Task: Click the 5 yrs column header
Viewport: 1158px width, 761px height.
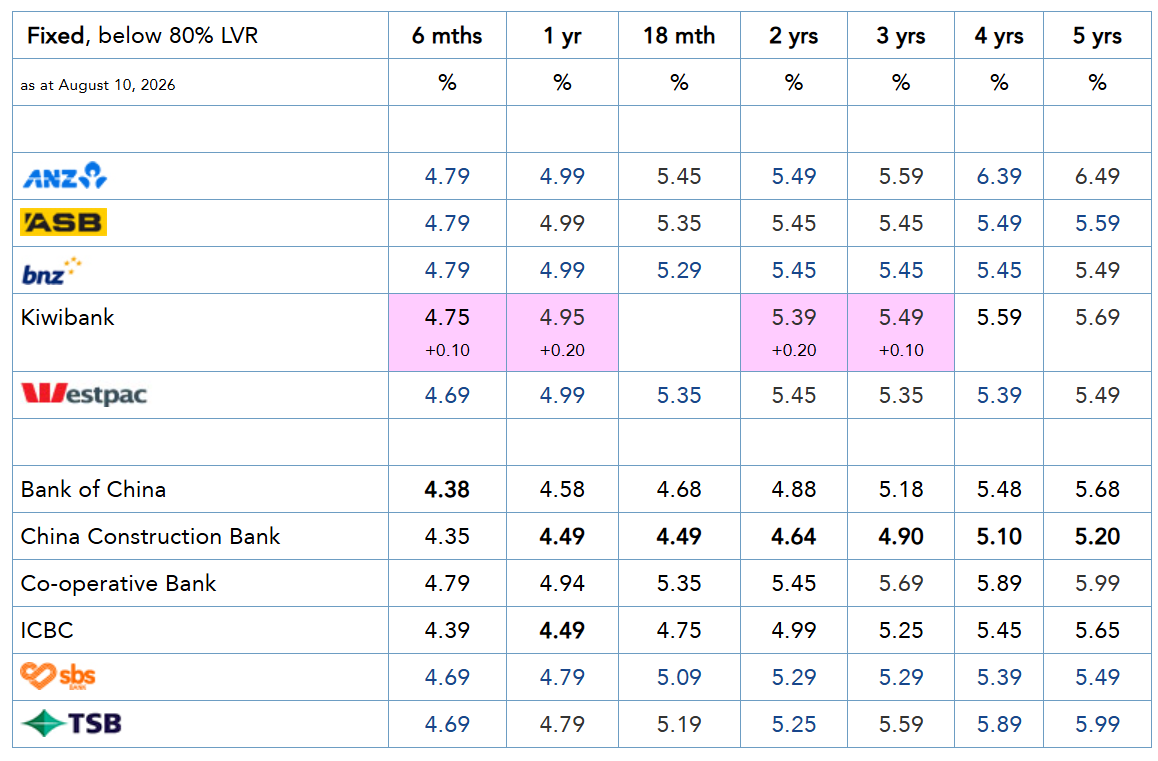Action: click(x=1097, y=35)
